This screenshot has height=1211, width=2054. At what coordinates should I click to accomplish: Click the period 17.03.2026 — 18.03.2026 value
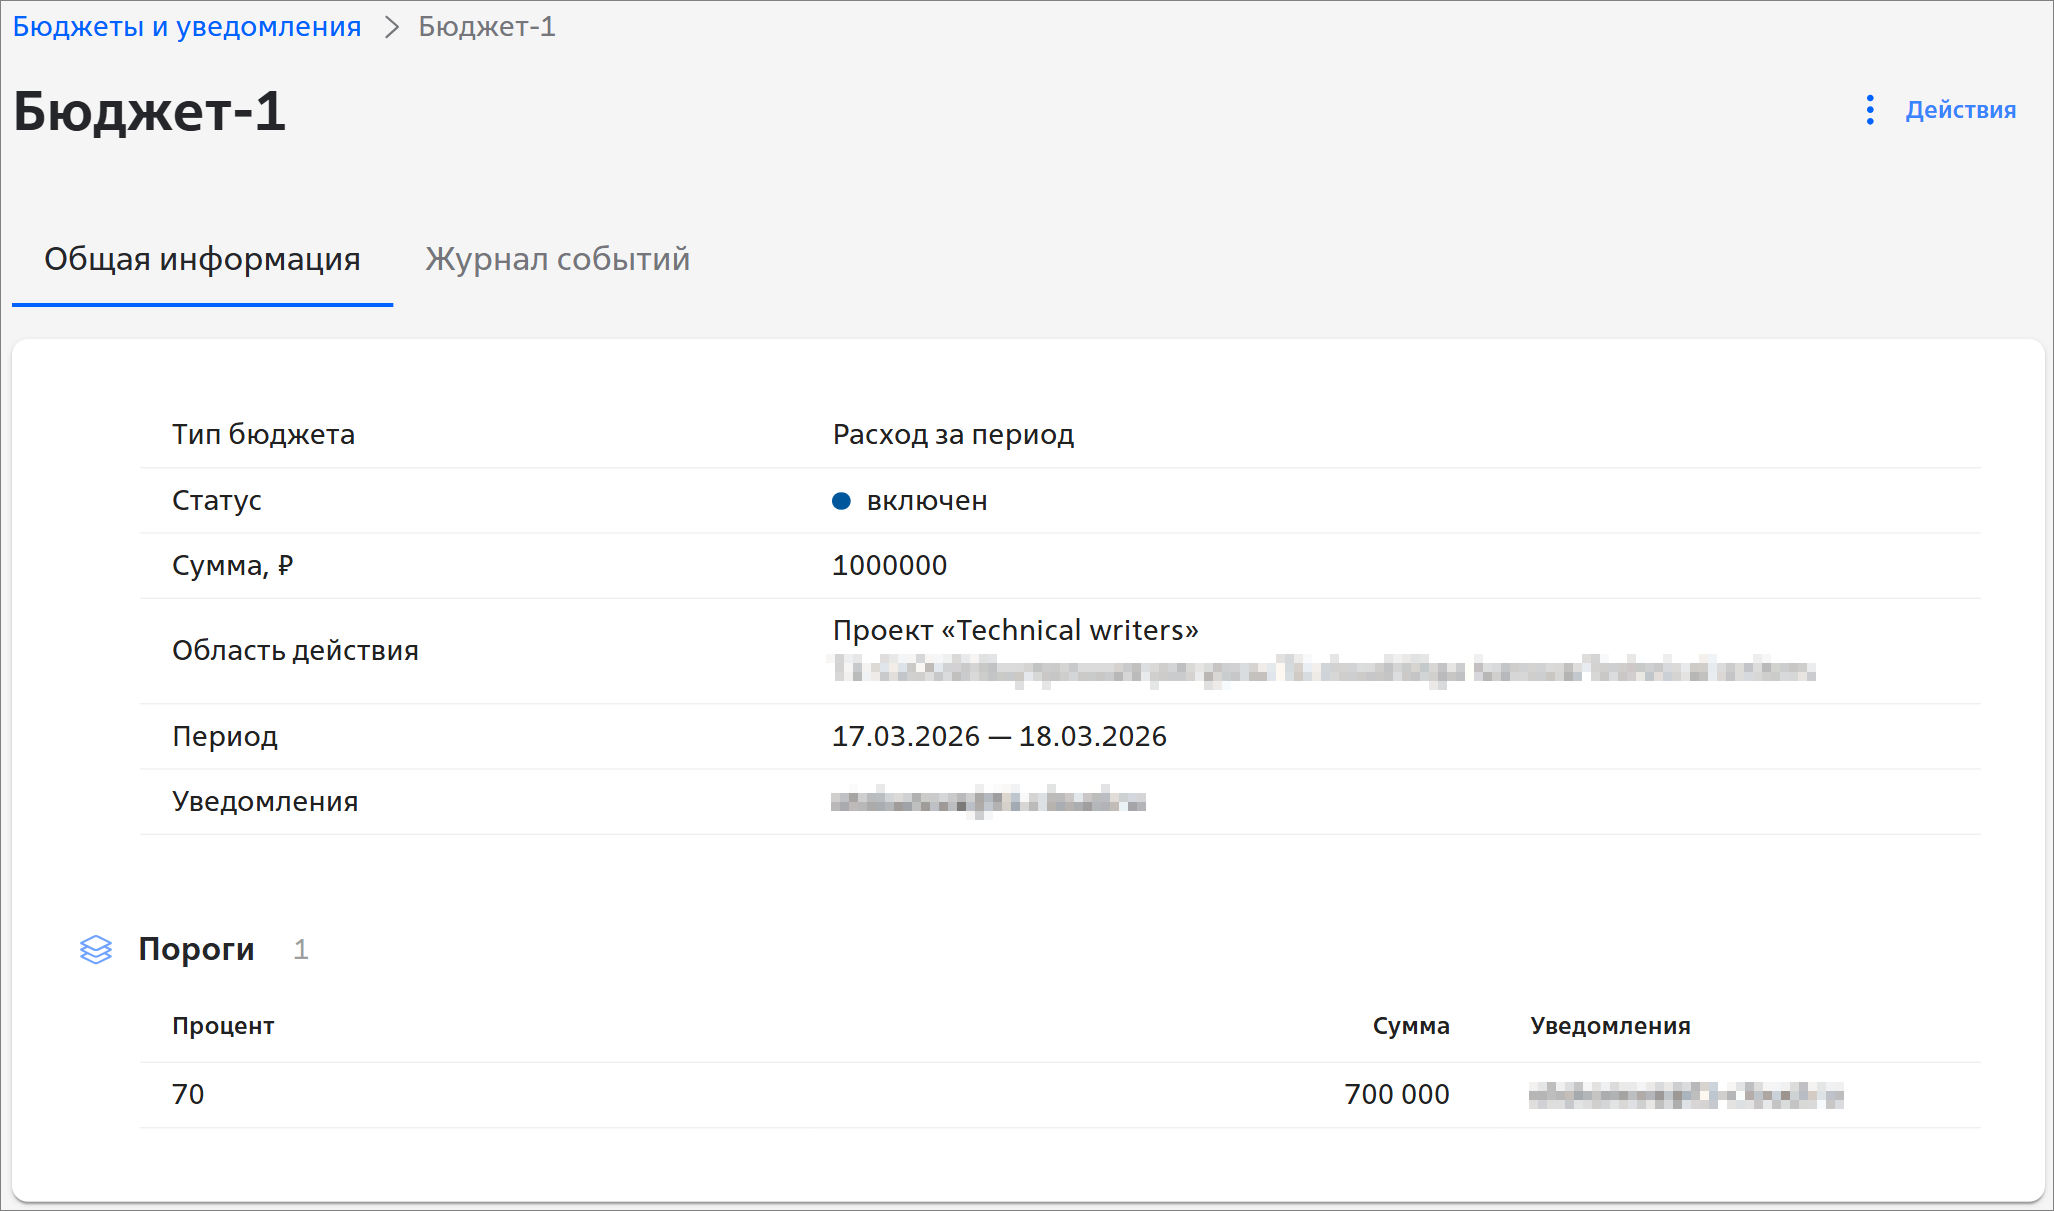tap(999, 736)
